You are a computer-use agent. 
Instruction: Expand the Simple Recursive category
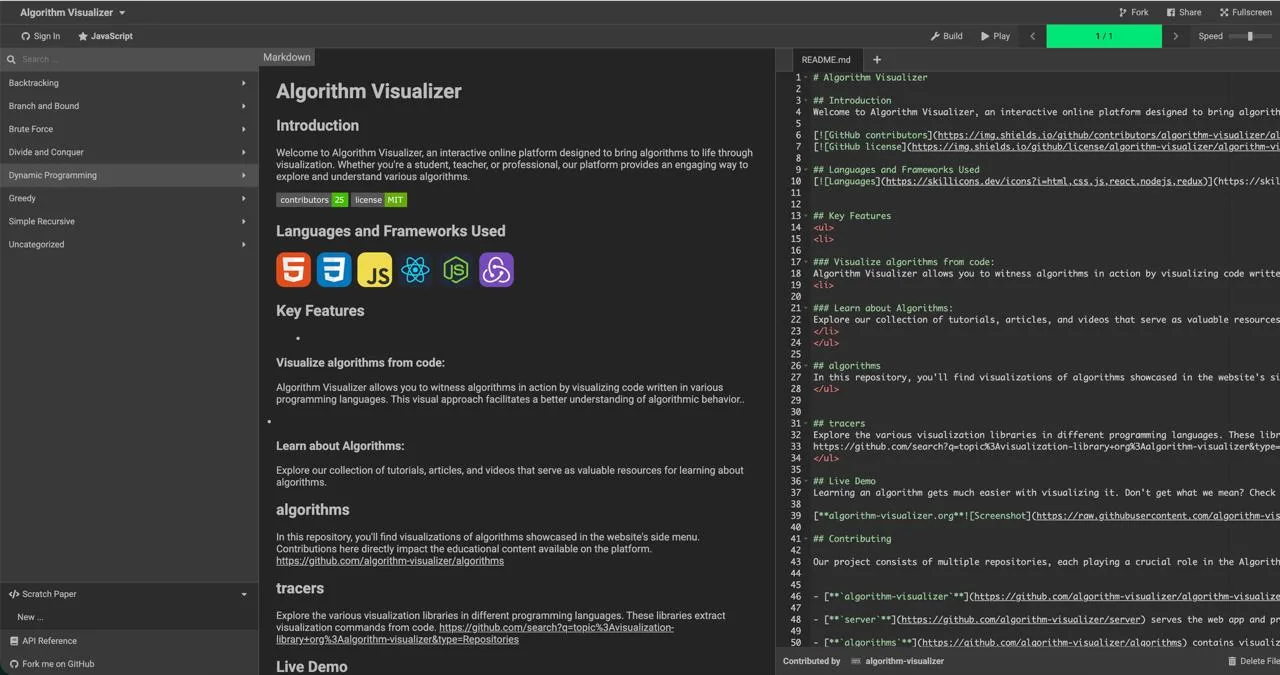click(x=129, y=221)
